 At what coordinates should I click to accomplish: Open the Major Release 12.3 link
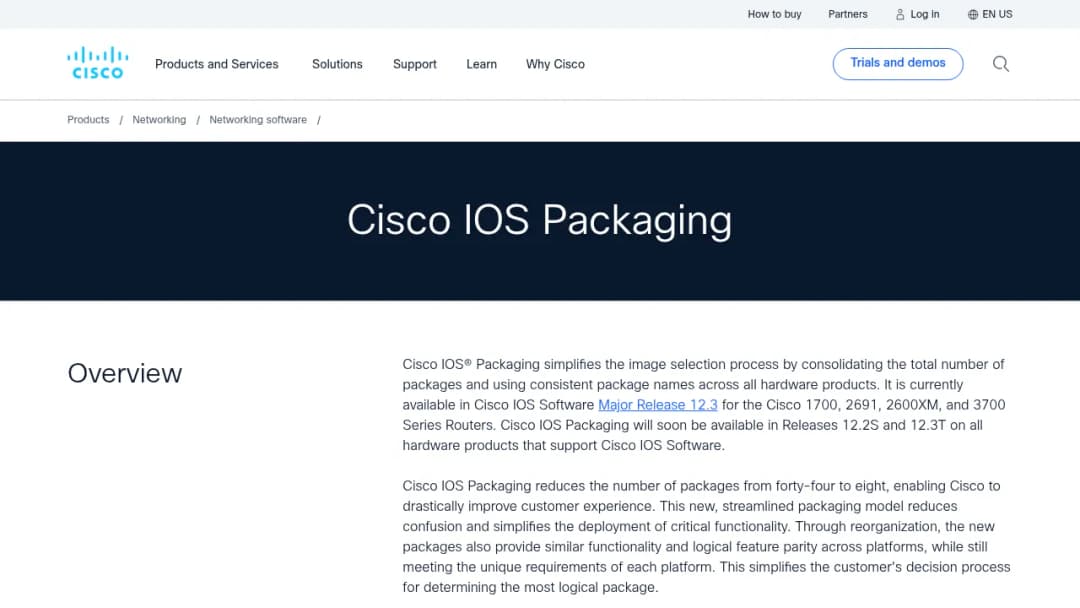coord(658,405)
